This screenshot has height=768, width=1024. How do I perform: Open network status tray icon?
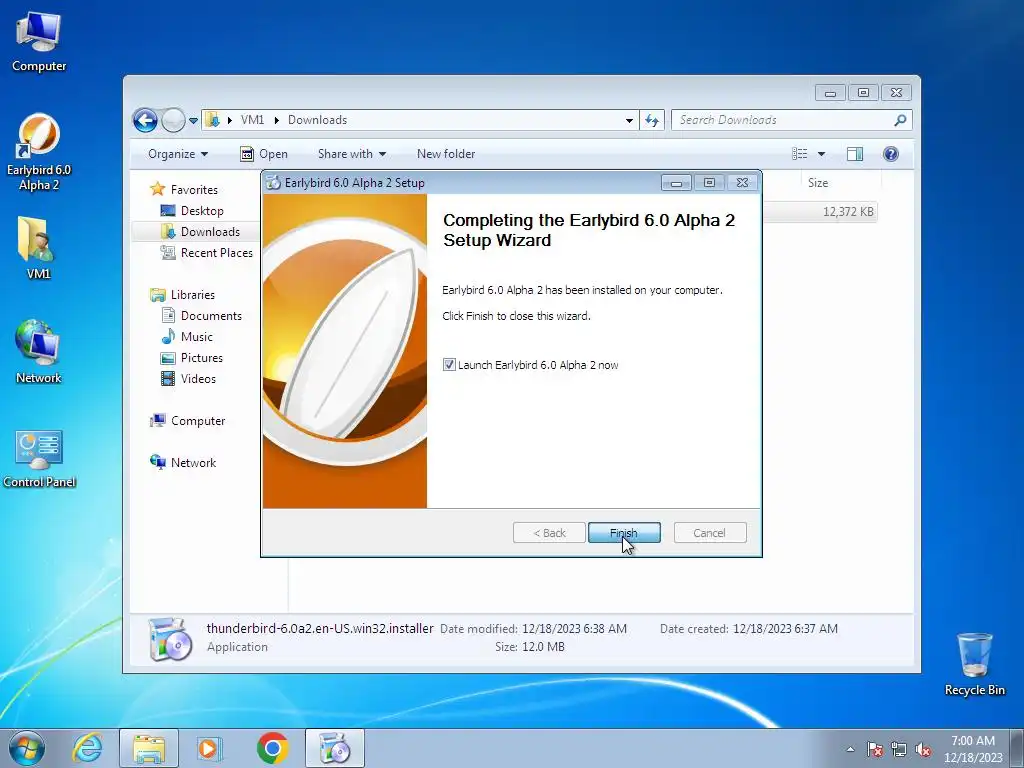tap(899, 749)
